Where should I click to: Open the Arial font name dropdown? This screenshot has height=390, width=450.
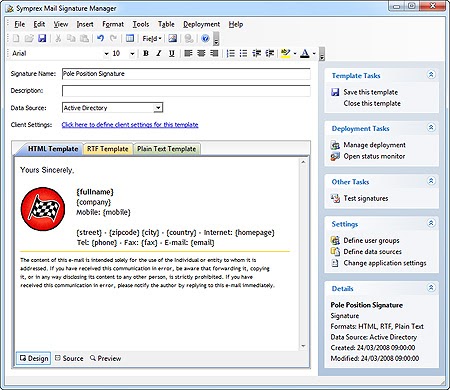[x=106, y=53]
